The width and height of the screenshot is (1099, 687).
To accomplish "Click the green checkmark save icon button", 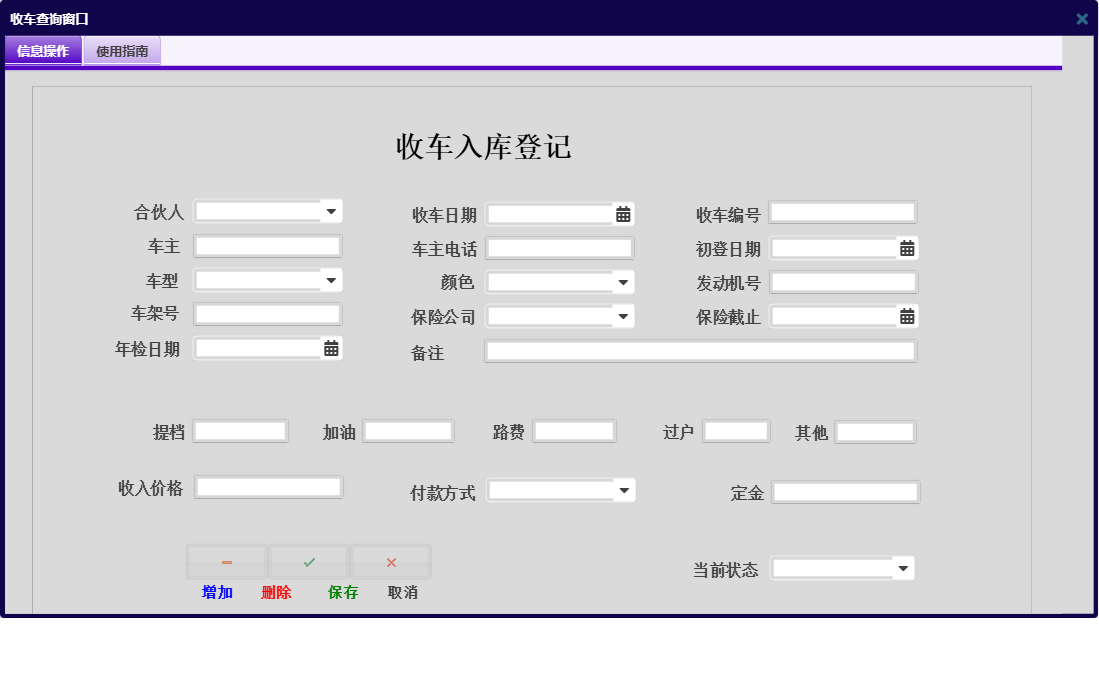I will (x=309, y=561).
